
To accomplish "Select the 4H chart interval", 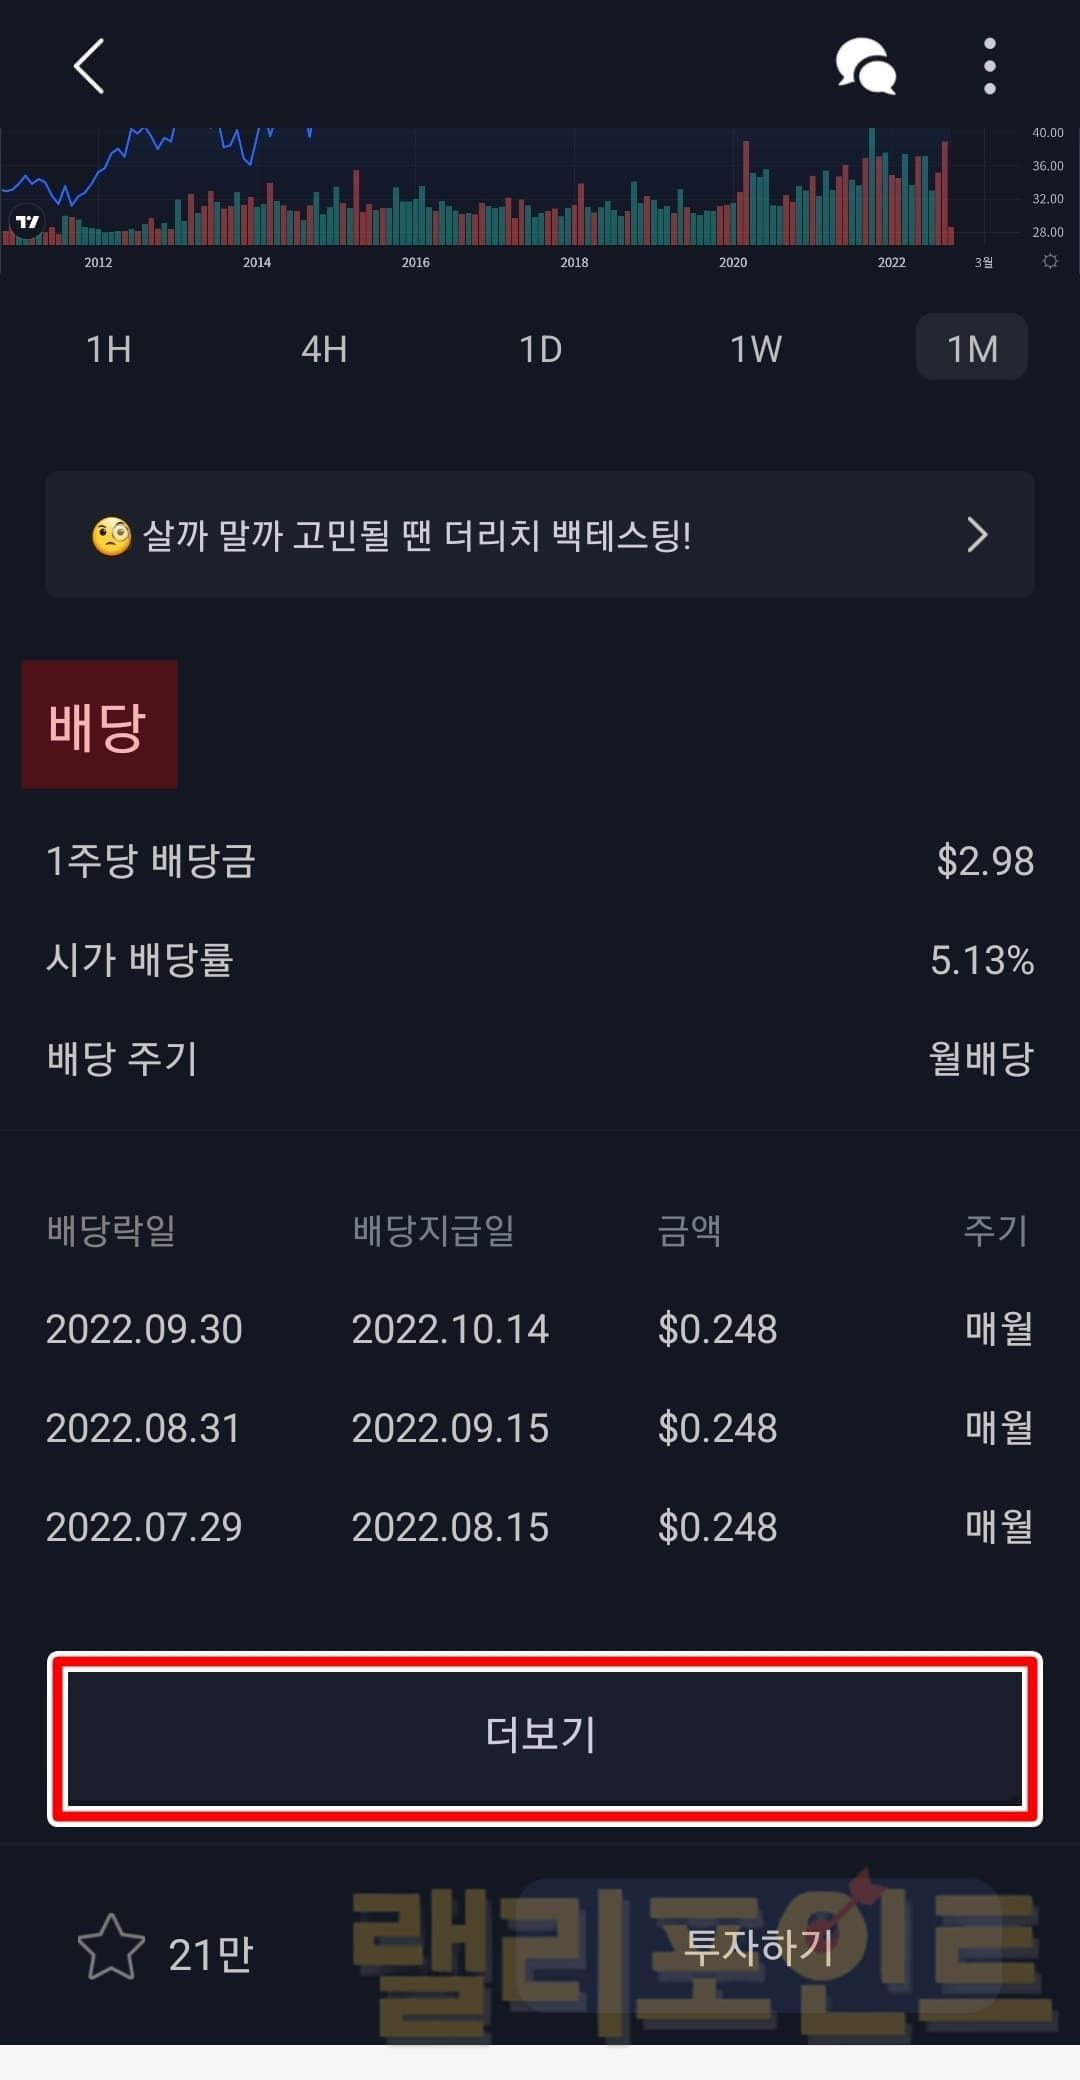I will 324,349.
